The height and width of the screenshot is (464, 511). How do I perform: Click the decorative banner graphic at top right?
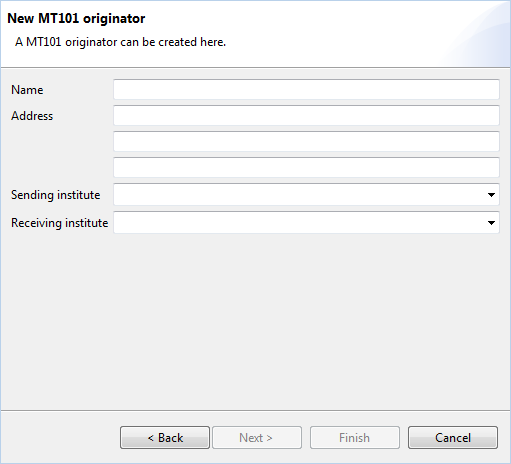pos(477,33)
